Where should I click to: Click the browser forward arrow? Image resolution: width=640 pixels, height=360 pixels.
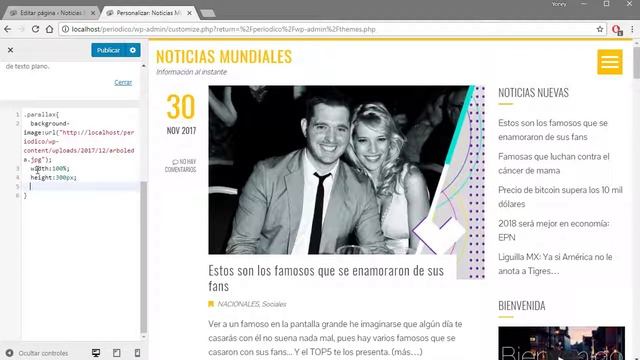coord(22,29)
